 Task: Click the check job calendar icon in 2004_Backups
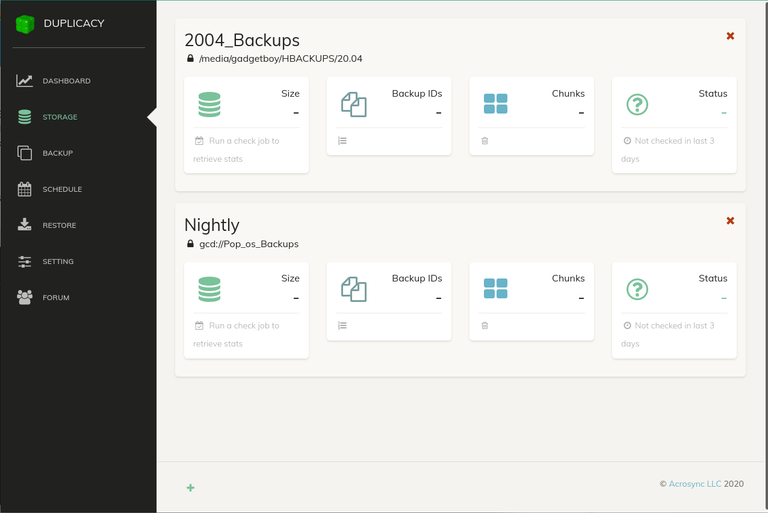click(199, 141)
